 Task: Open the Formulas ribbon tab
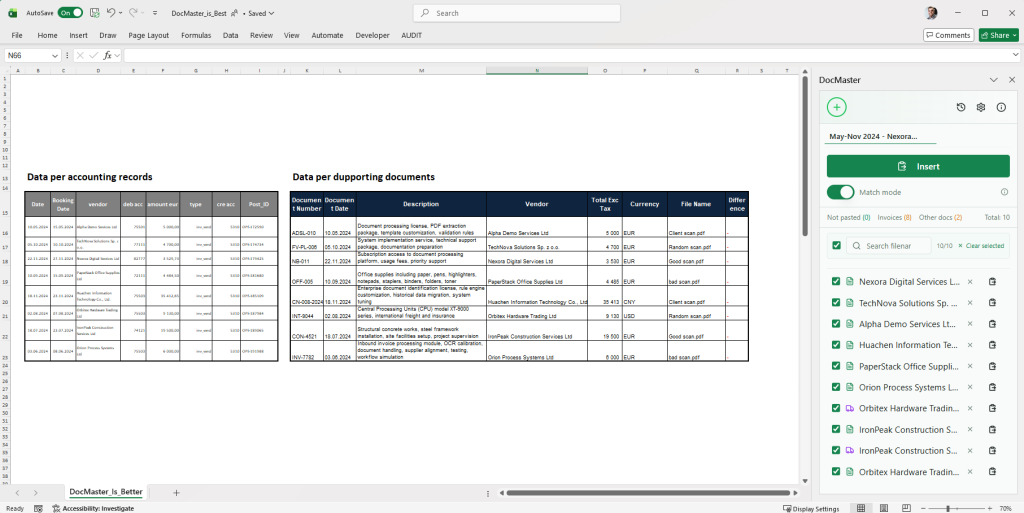(196, 35)
